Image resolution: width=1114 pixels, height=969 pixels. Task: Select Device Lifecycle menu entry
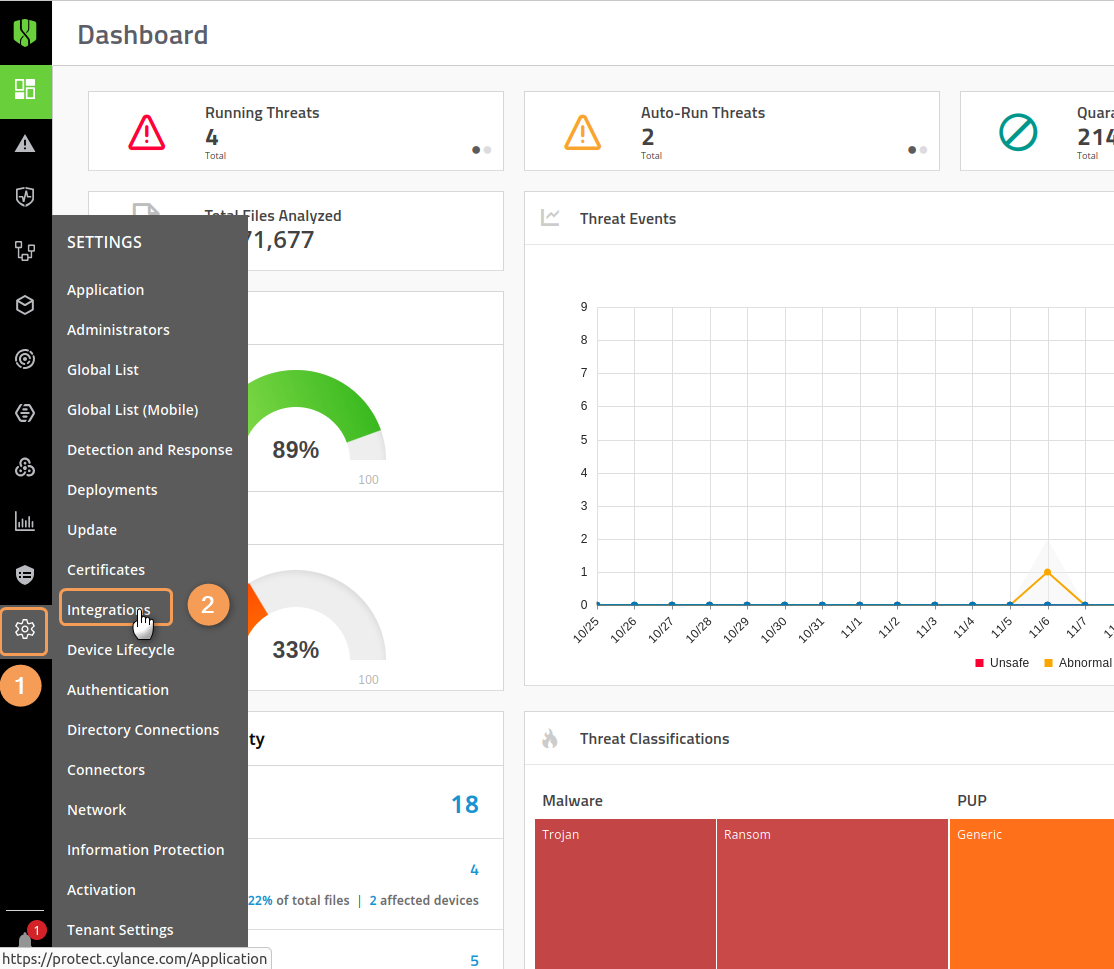click(x=120, y=650)
